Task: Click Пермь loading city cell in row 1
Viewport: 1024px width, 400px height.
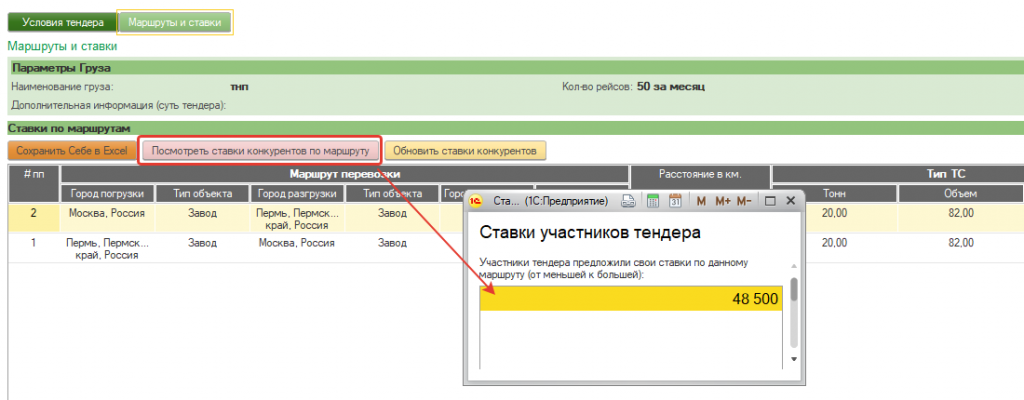Action: tap(108, 249)
